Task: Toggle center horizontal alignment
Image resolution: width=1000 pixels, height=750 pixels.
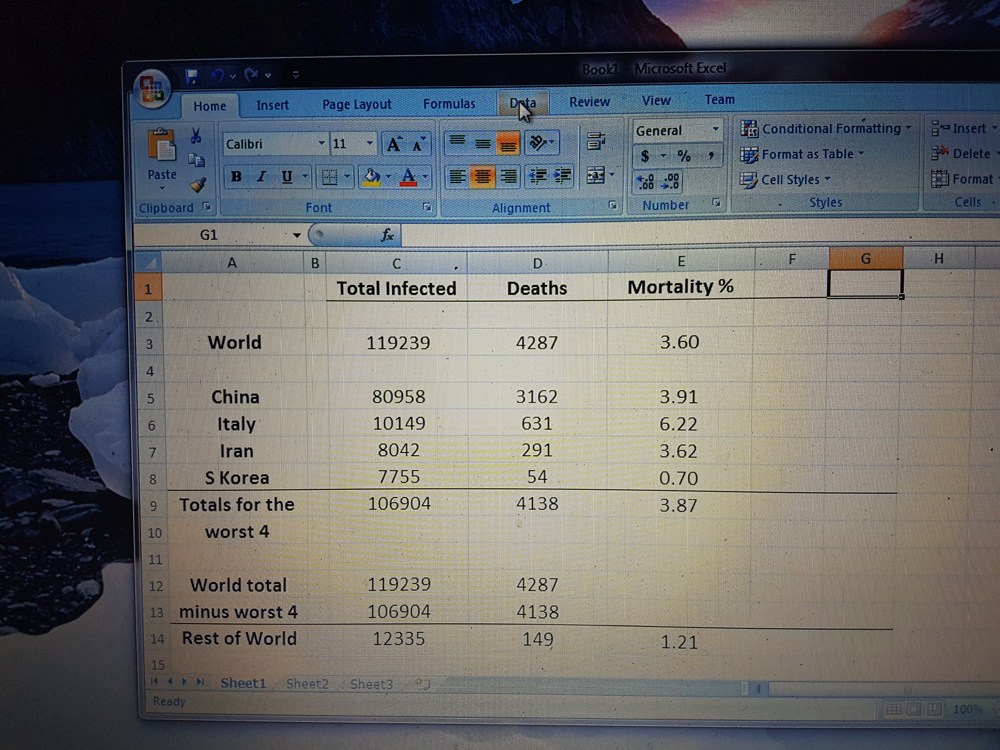Action: (483, 177)
